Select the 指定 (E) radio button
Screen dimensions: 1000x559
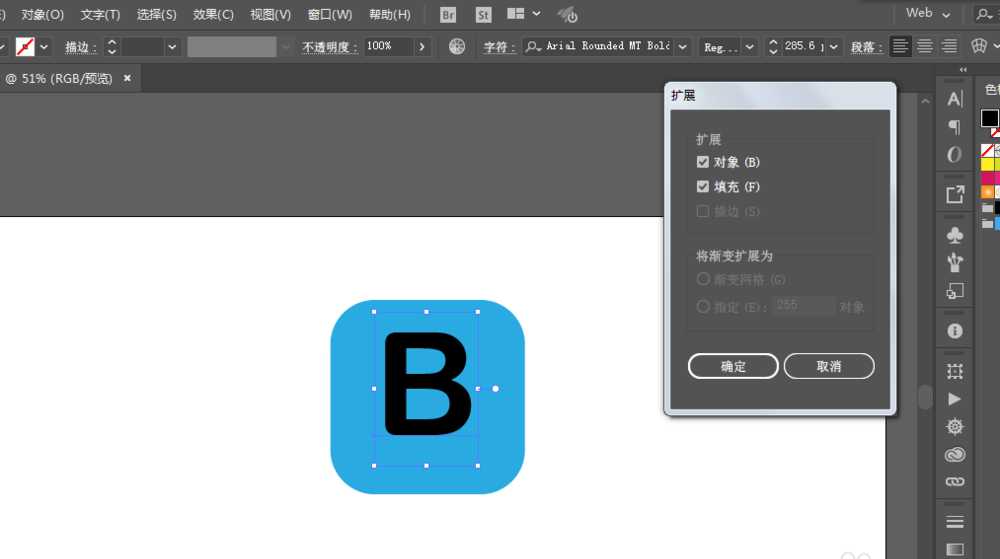703,306
